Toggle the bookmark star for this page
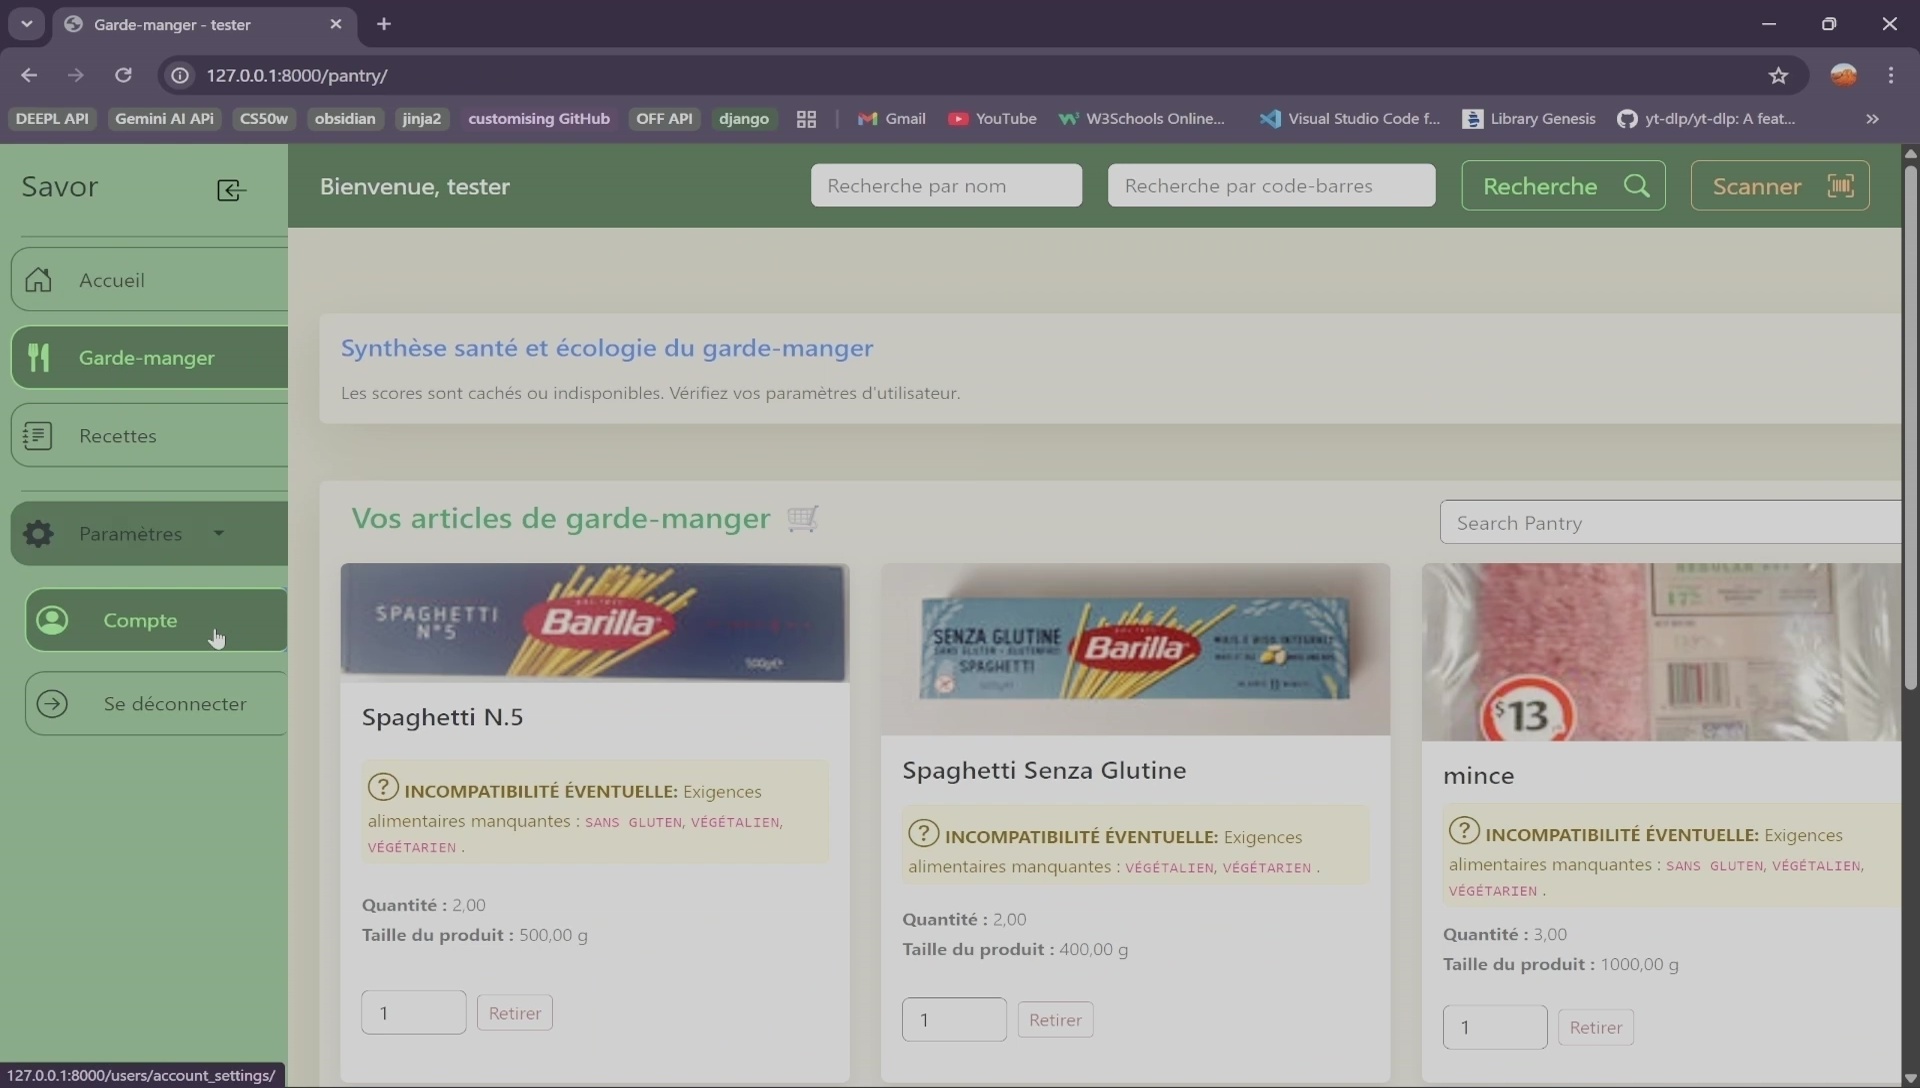1920x1088 pixels. point(1781,75)
